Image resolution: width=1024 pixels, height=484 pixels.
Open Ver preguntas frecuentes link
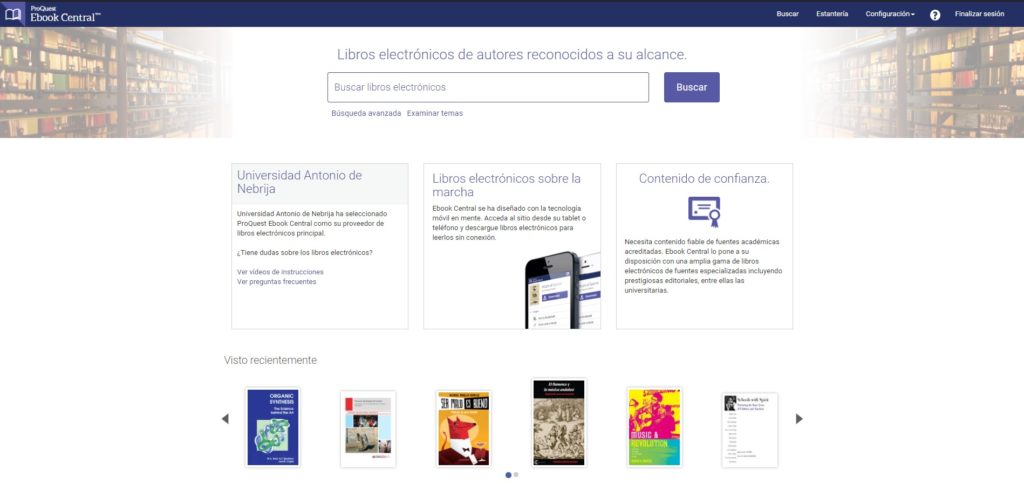click(276, 282)
